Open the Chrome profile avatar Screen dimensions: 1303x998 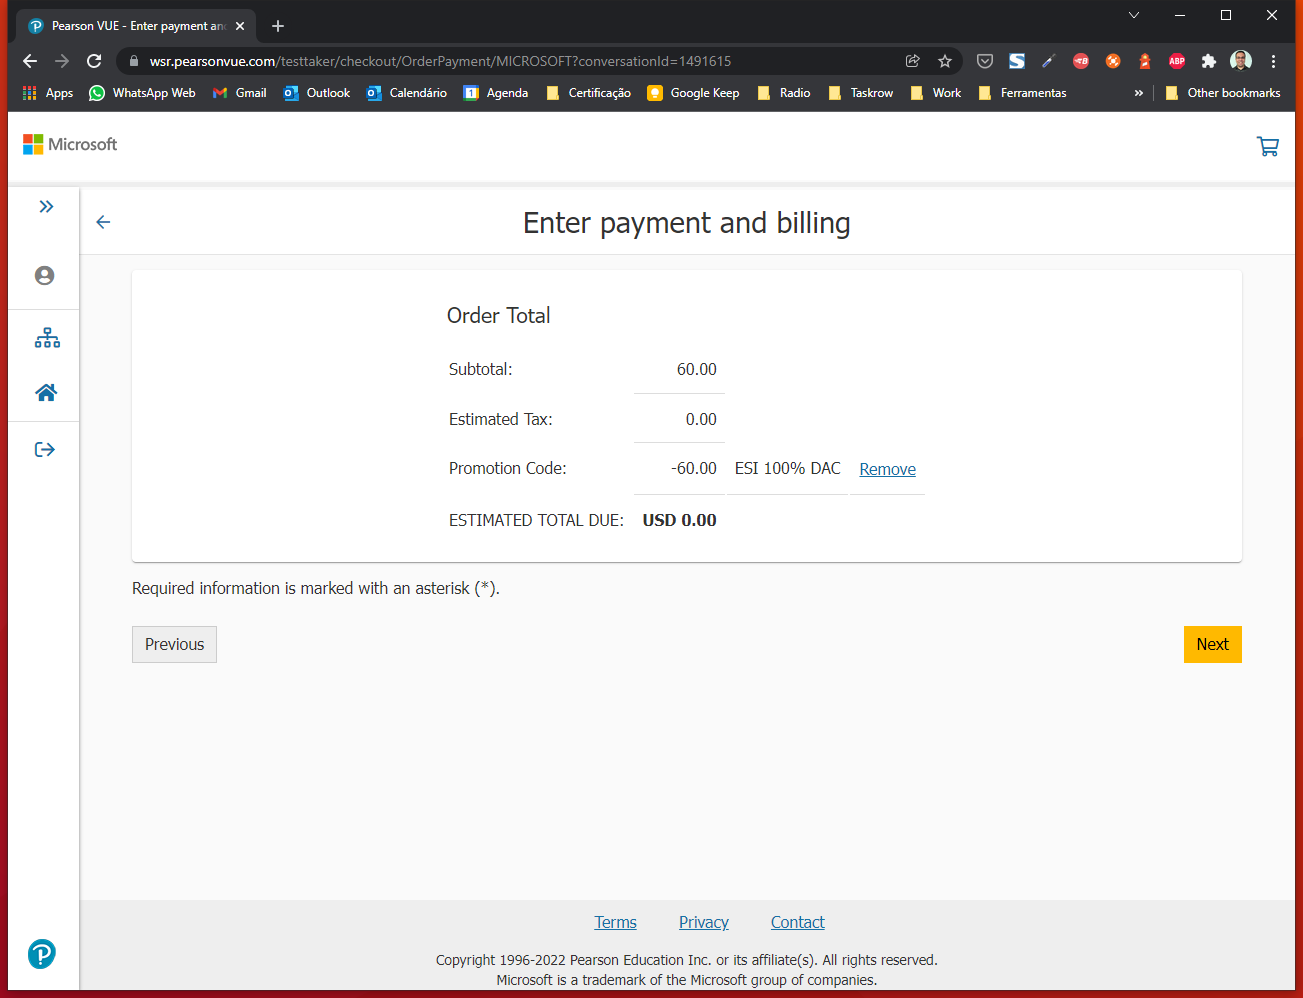tap(1241, 61)
